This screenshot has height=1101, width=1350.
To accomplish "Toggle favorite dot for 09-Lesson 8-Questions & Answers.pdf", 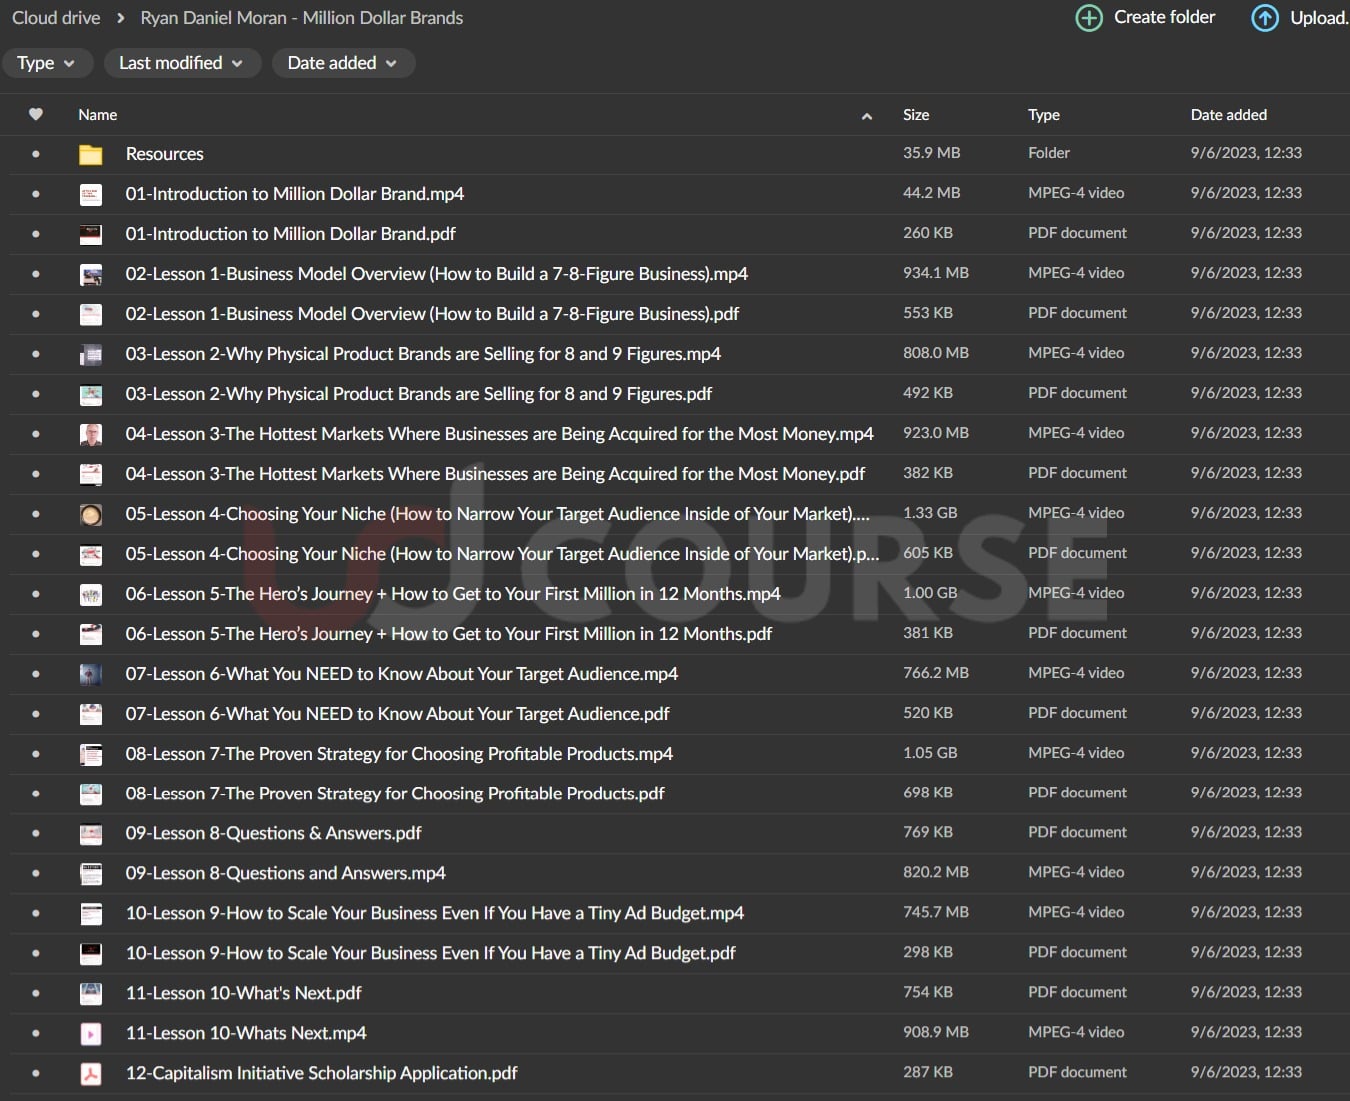I will point(36,833).
